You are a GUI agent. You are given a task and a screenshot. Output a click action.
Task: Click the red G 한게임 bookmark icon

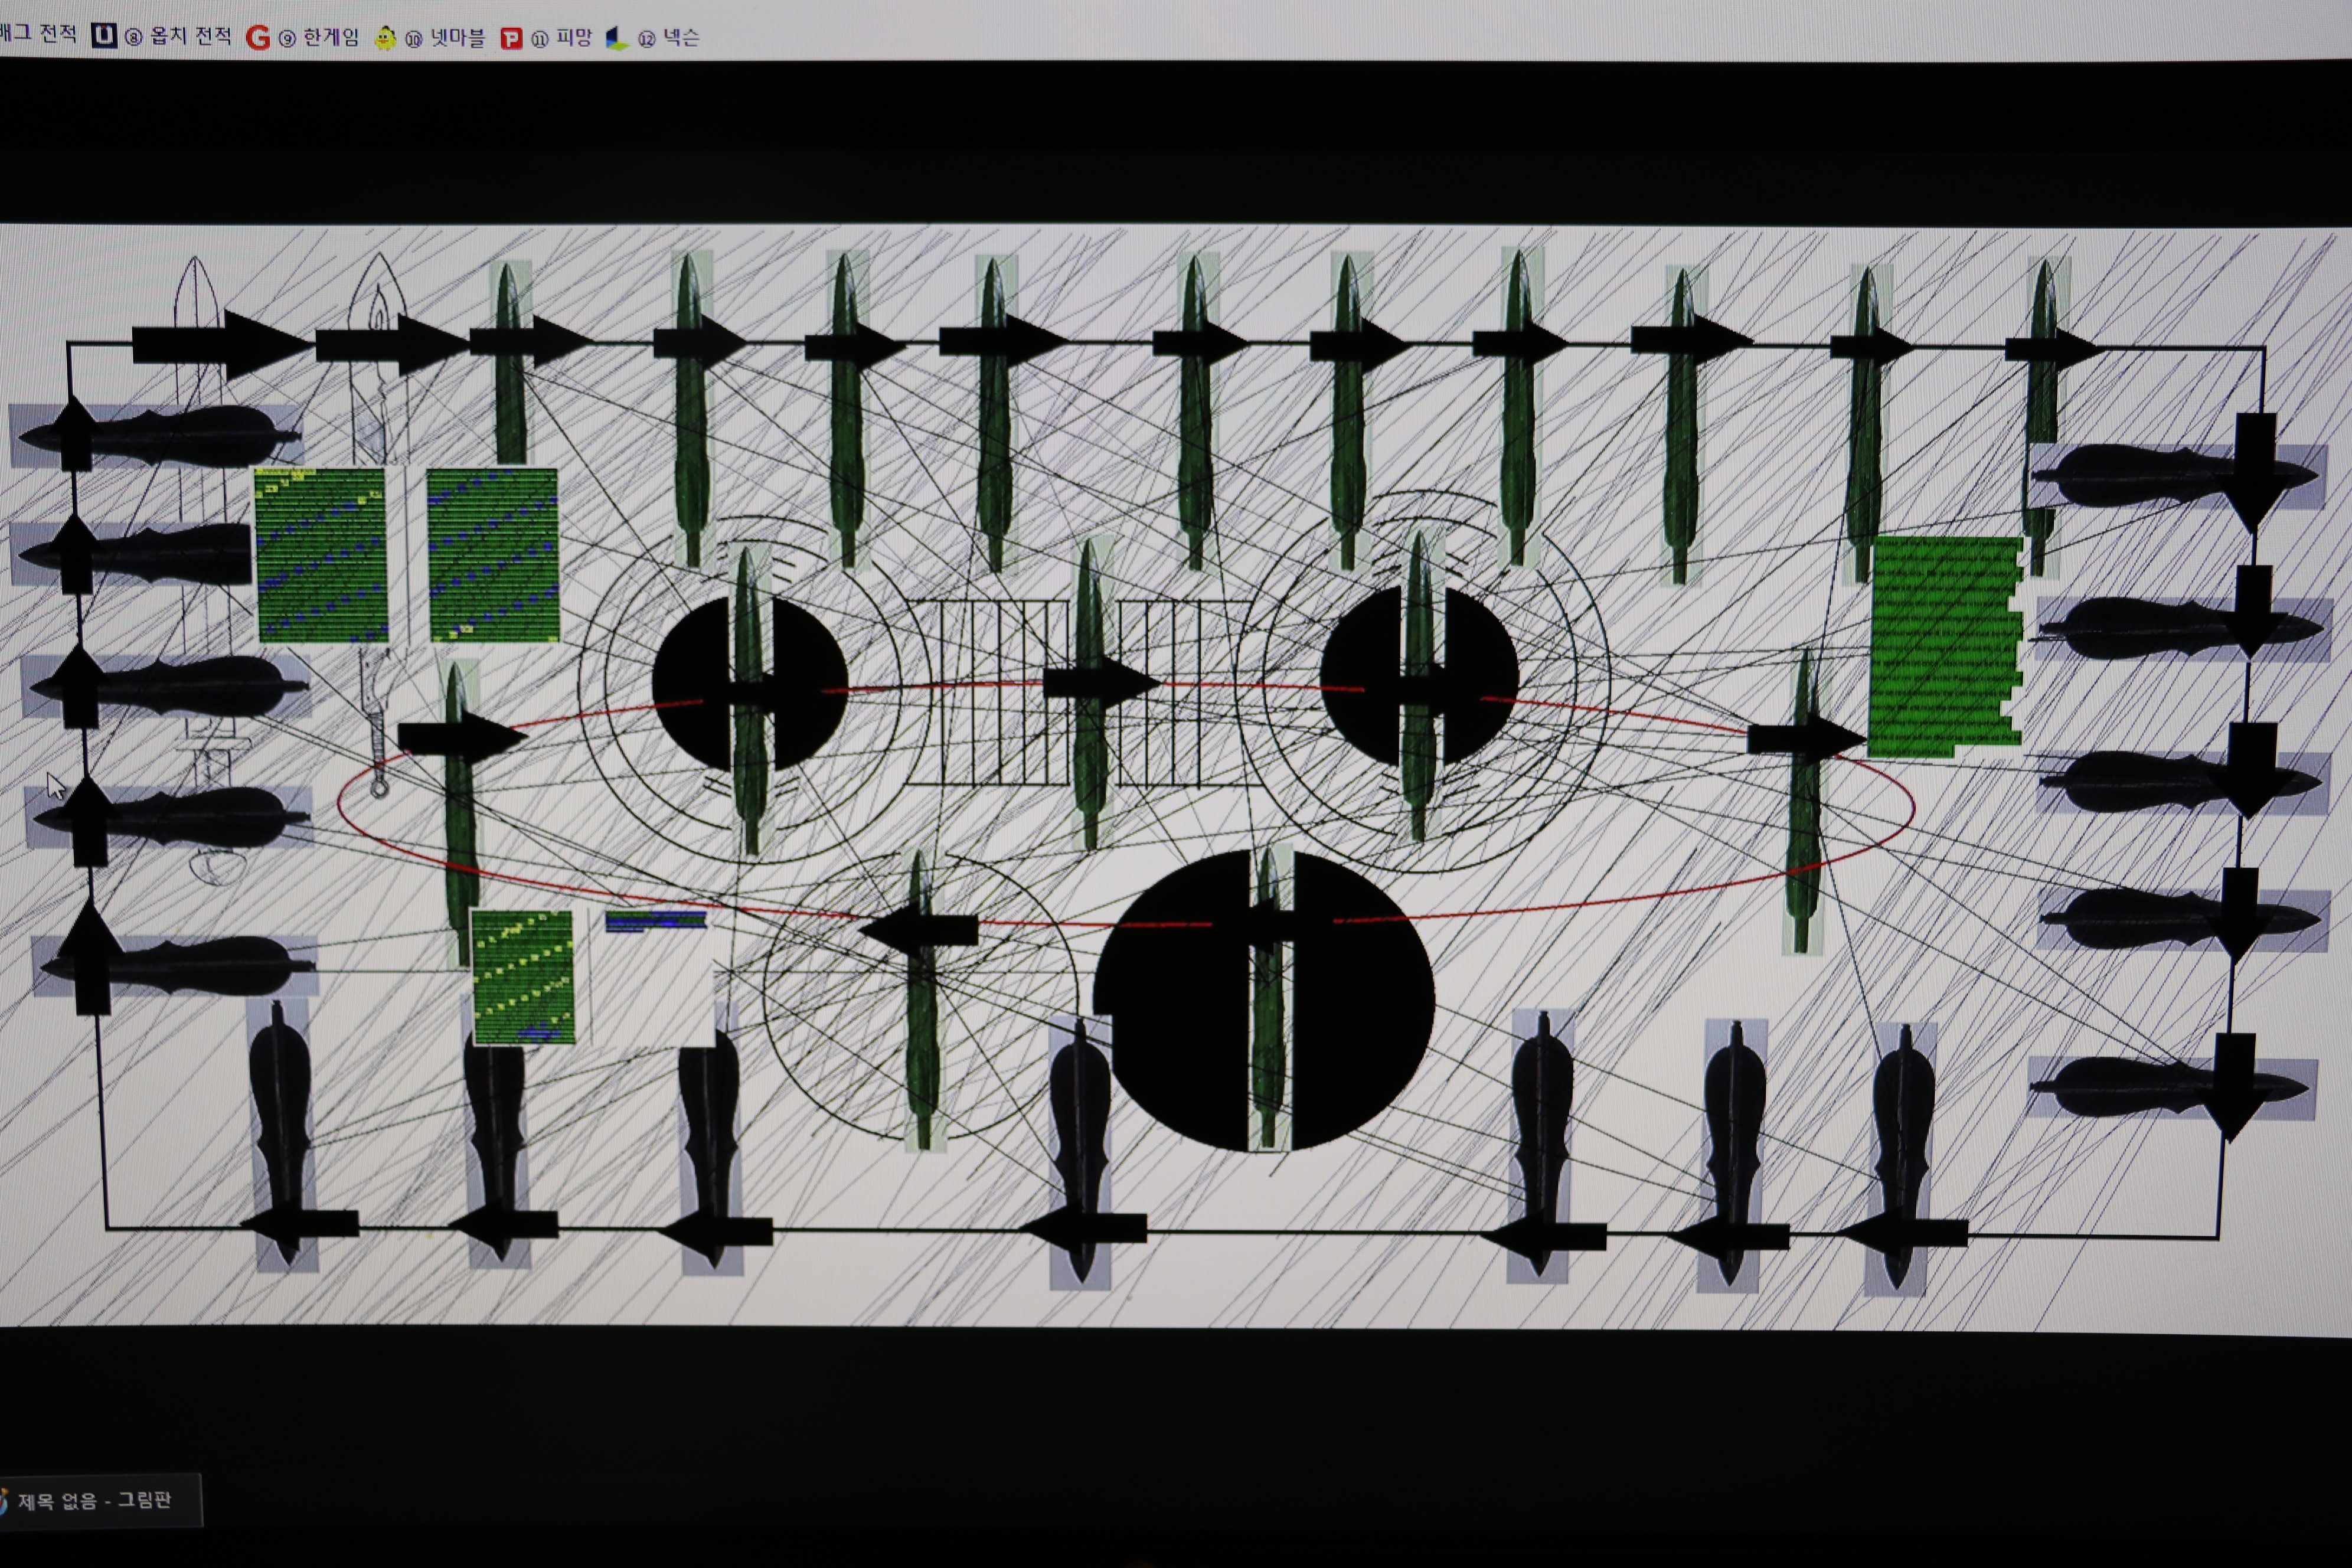pos(258,38)
